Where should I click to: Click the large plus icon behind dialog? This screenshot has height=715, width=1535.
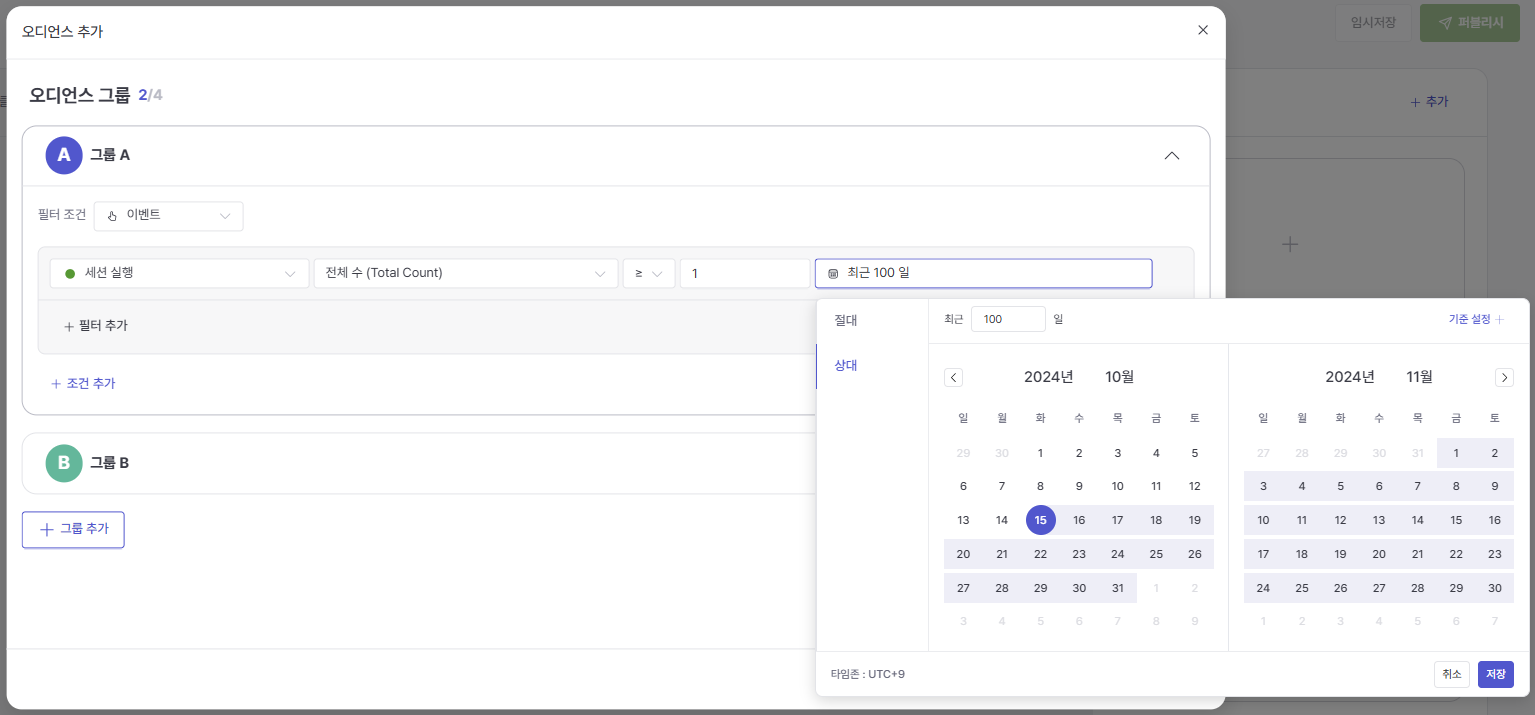1290,244
